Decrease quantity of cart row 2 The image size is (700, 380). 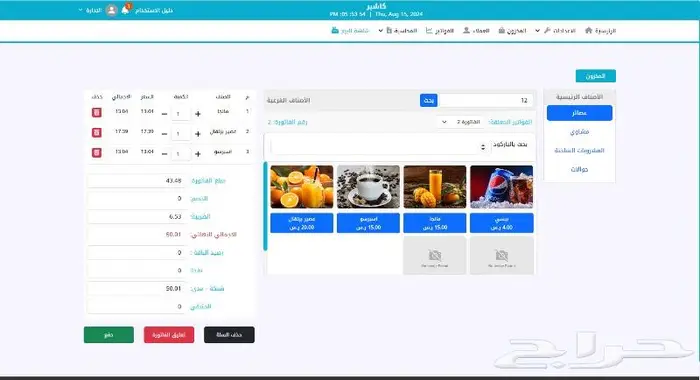pyautogui.click(x=164, y=134)
